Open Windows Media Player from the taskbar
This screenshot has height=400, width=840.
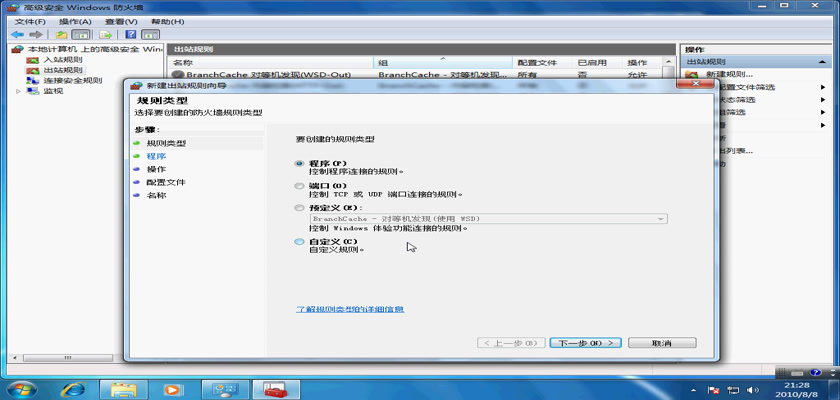pos(173,387)
